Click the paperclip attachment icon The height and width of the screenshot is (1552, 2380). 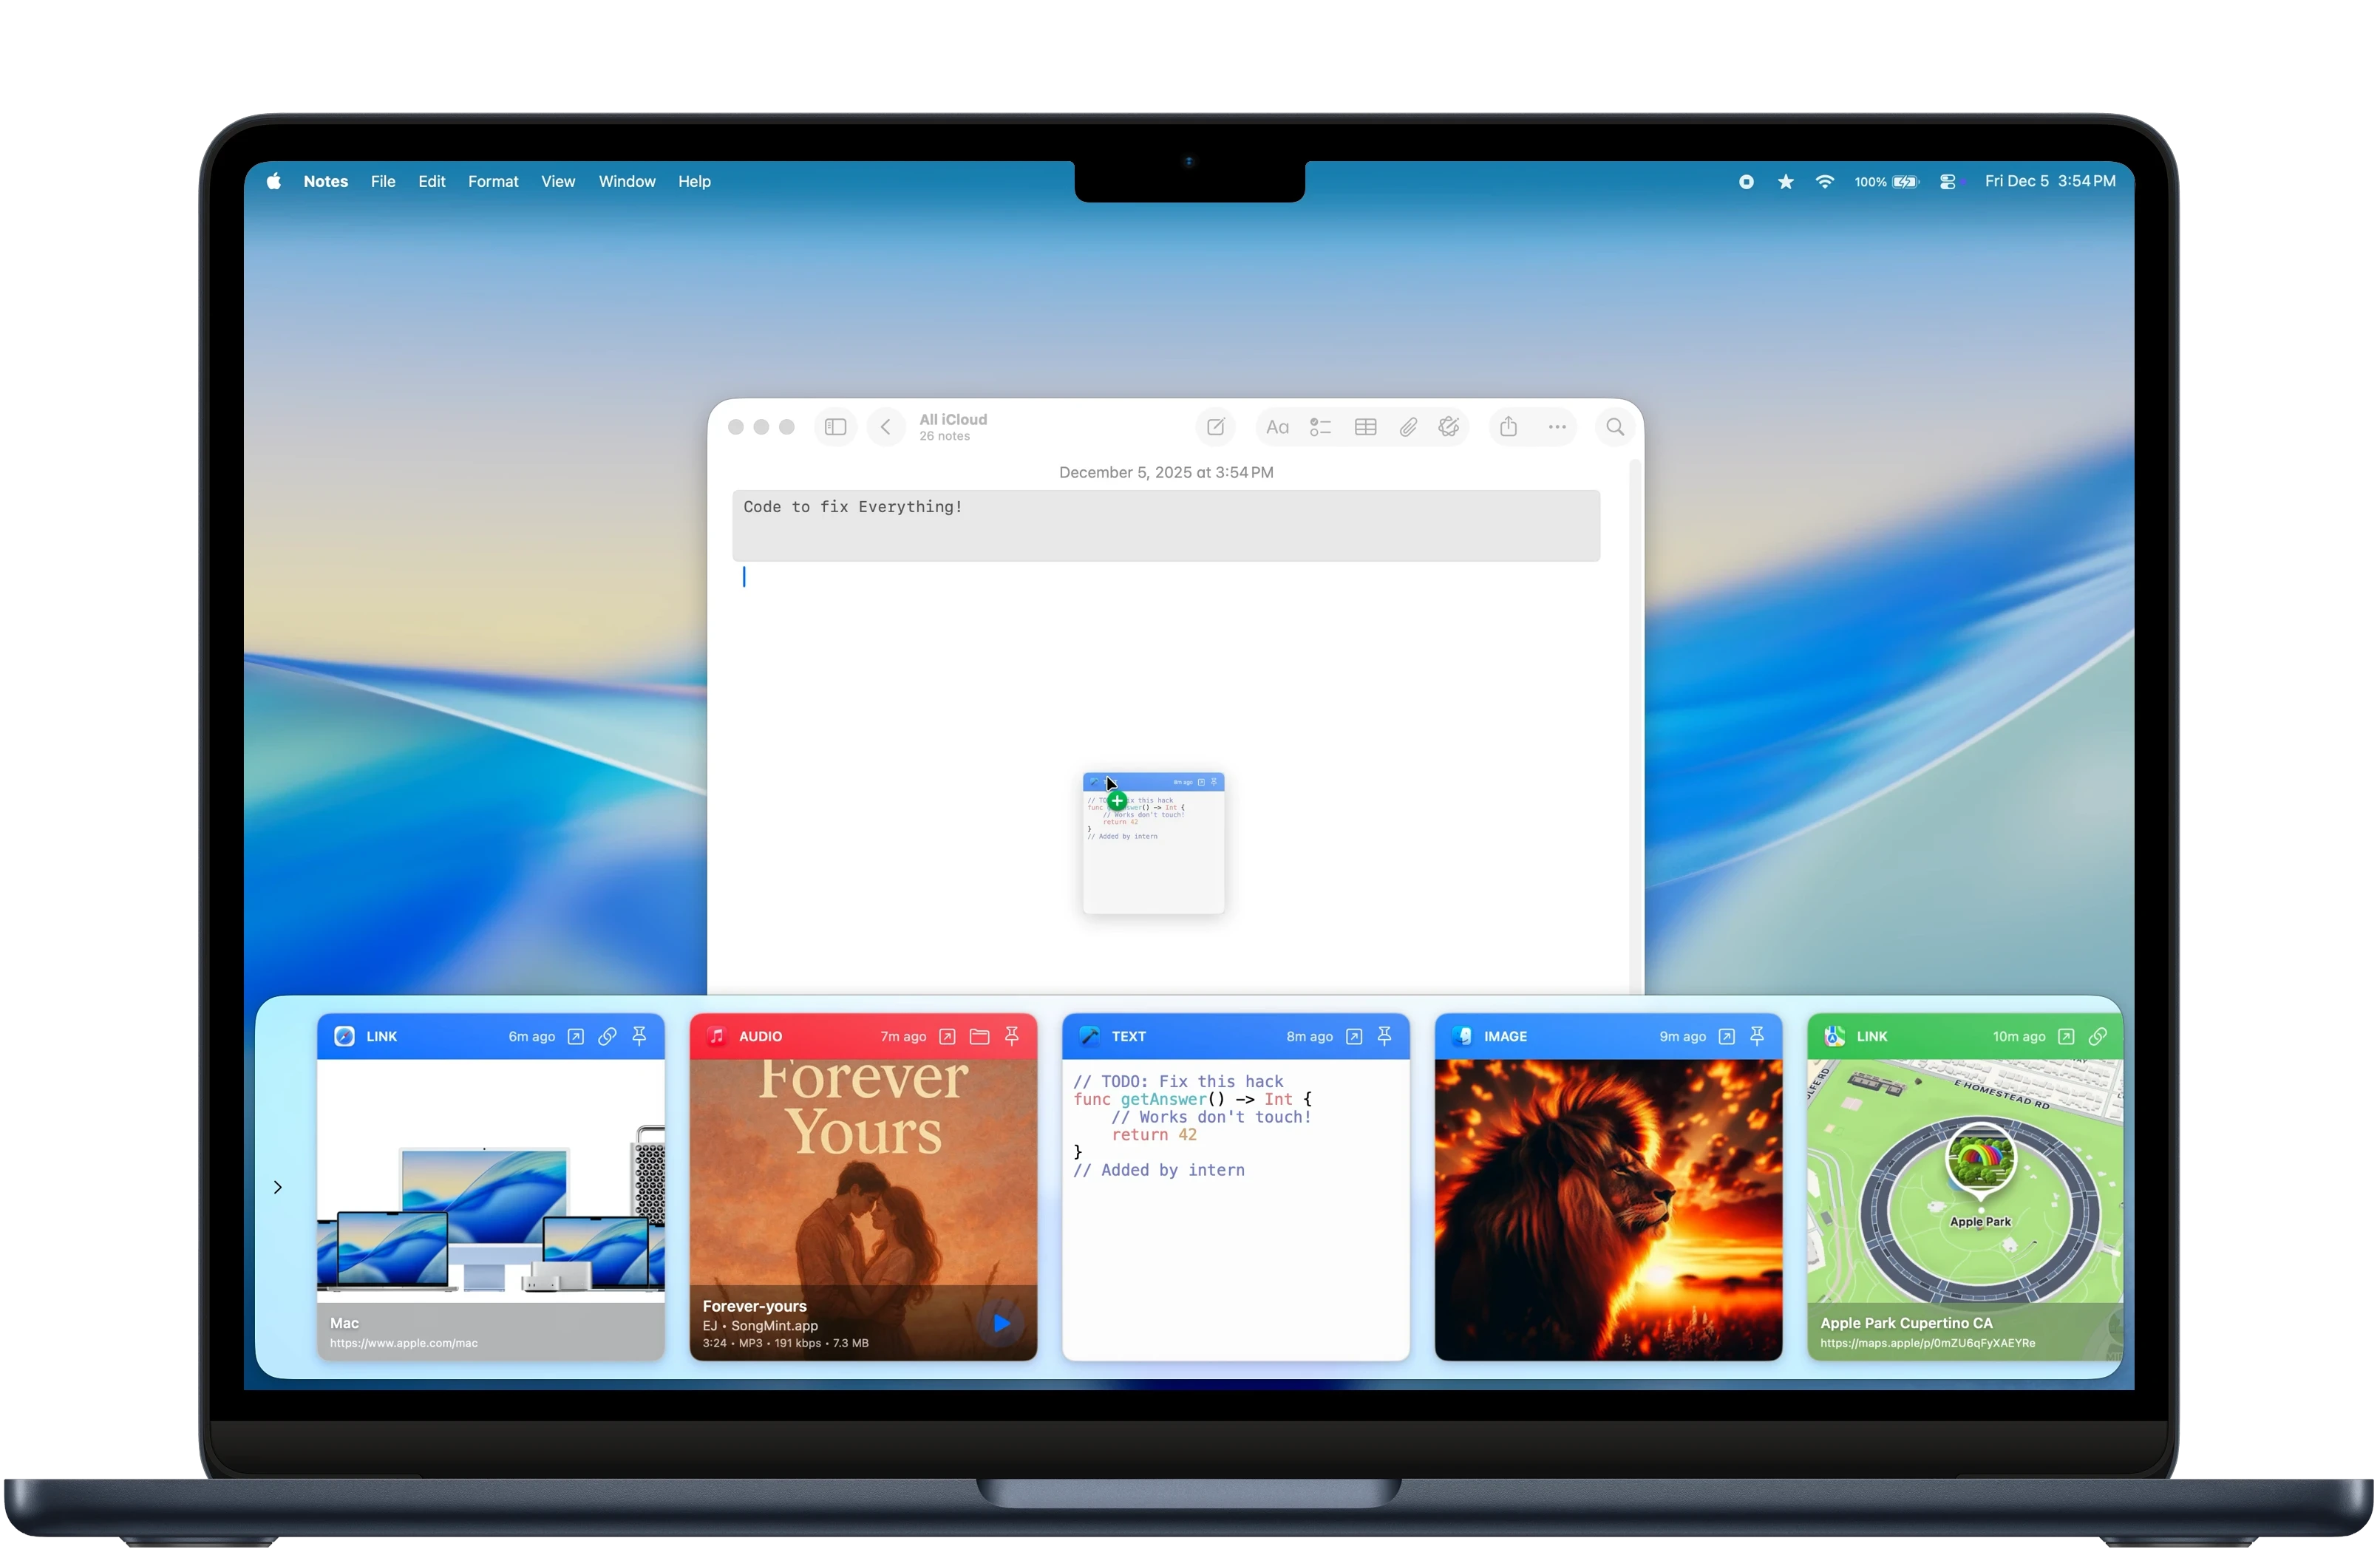pos(1408,427)
